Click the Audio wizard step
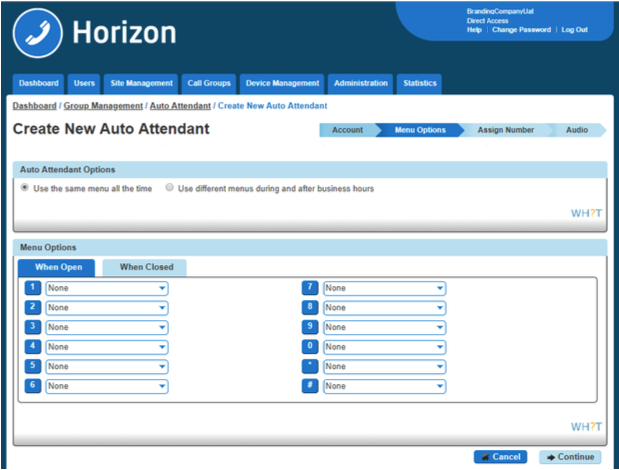 click(x=577, y=130)
